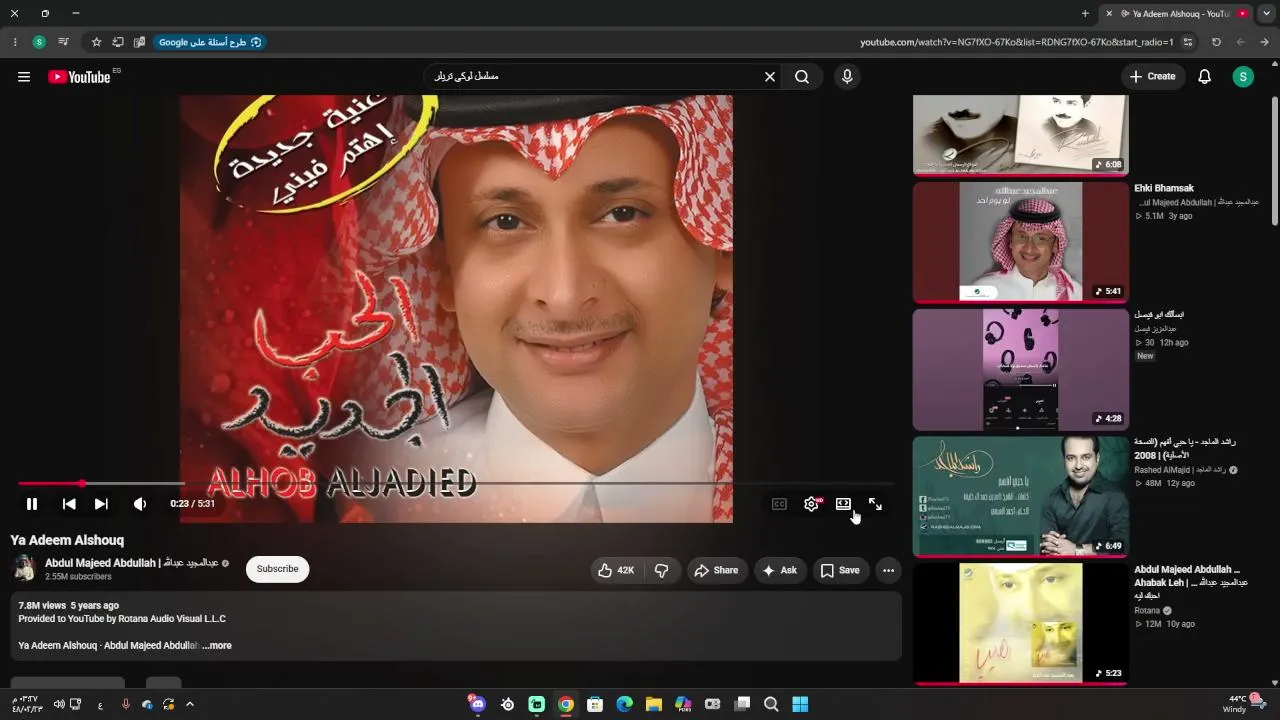Open more actions three-dot menu

[x=888, y=570]
